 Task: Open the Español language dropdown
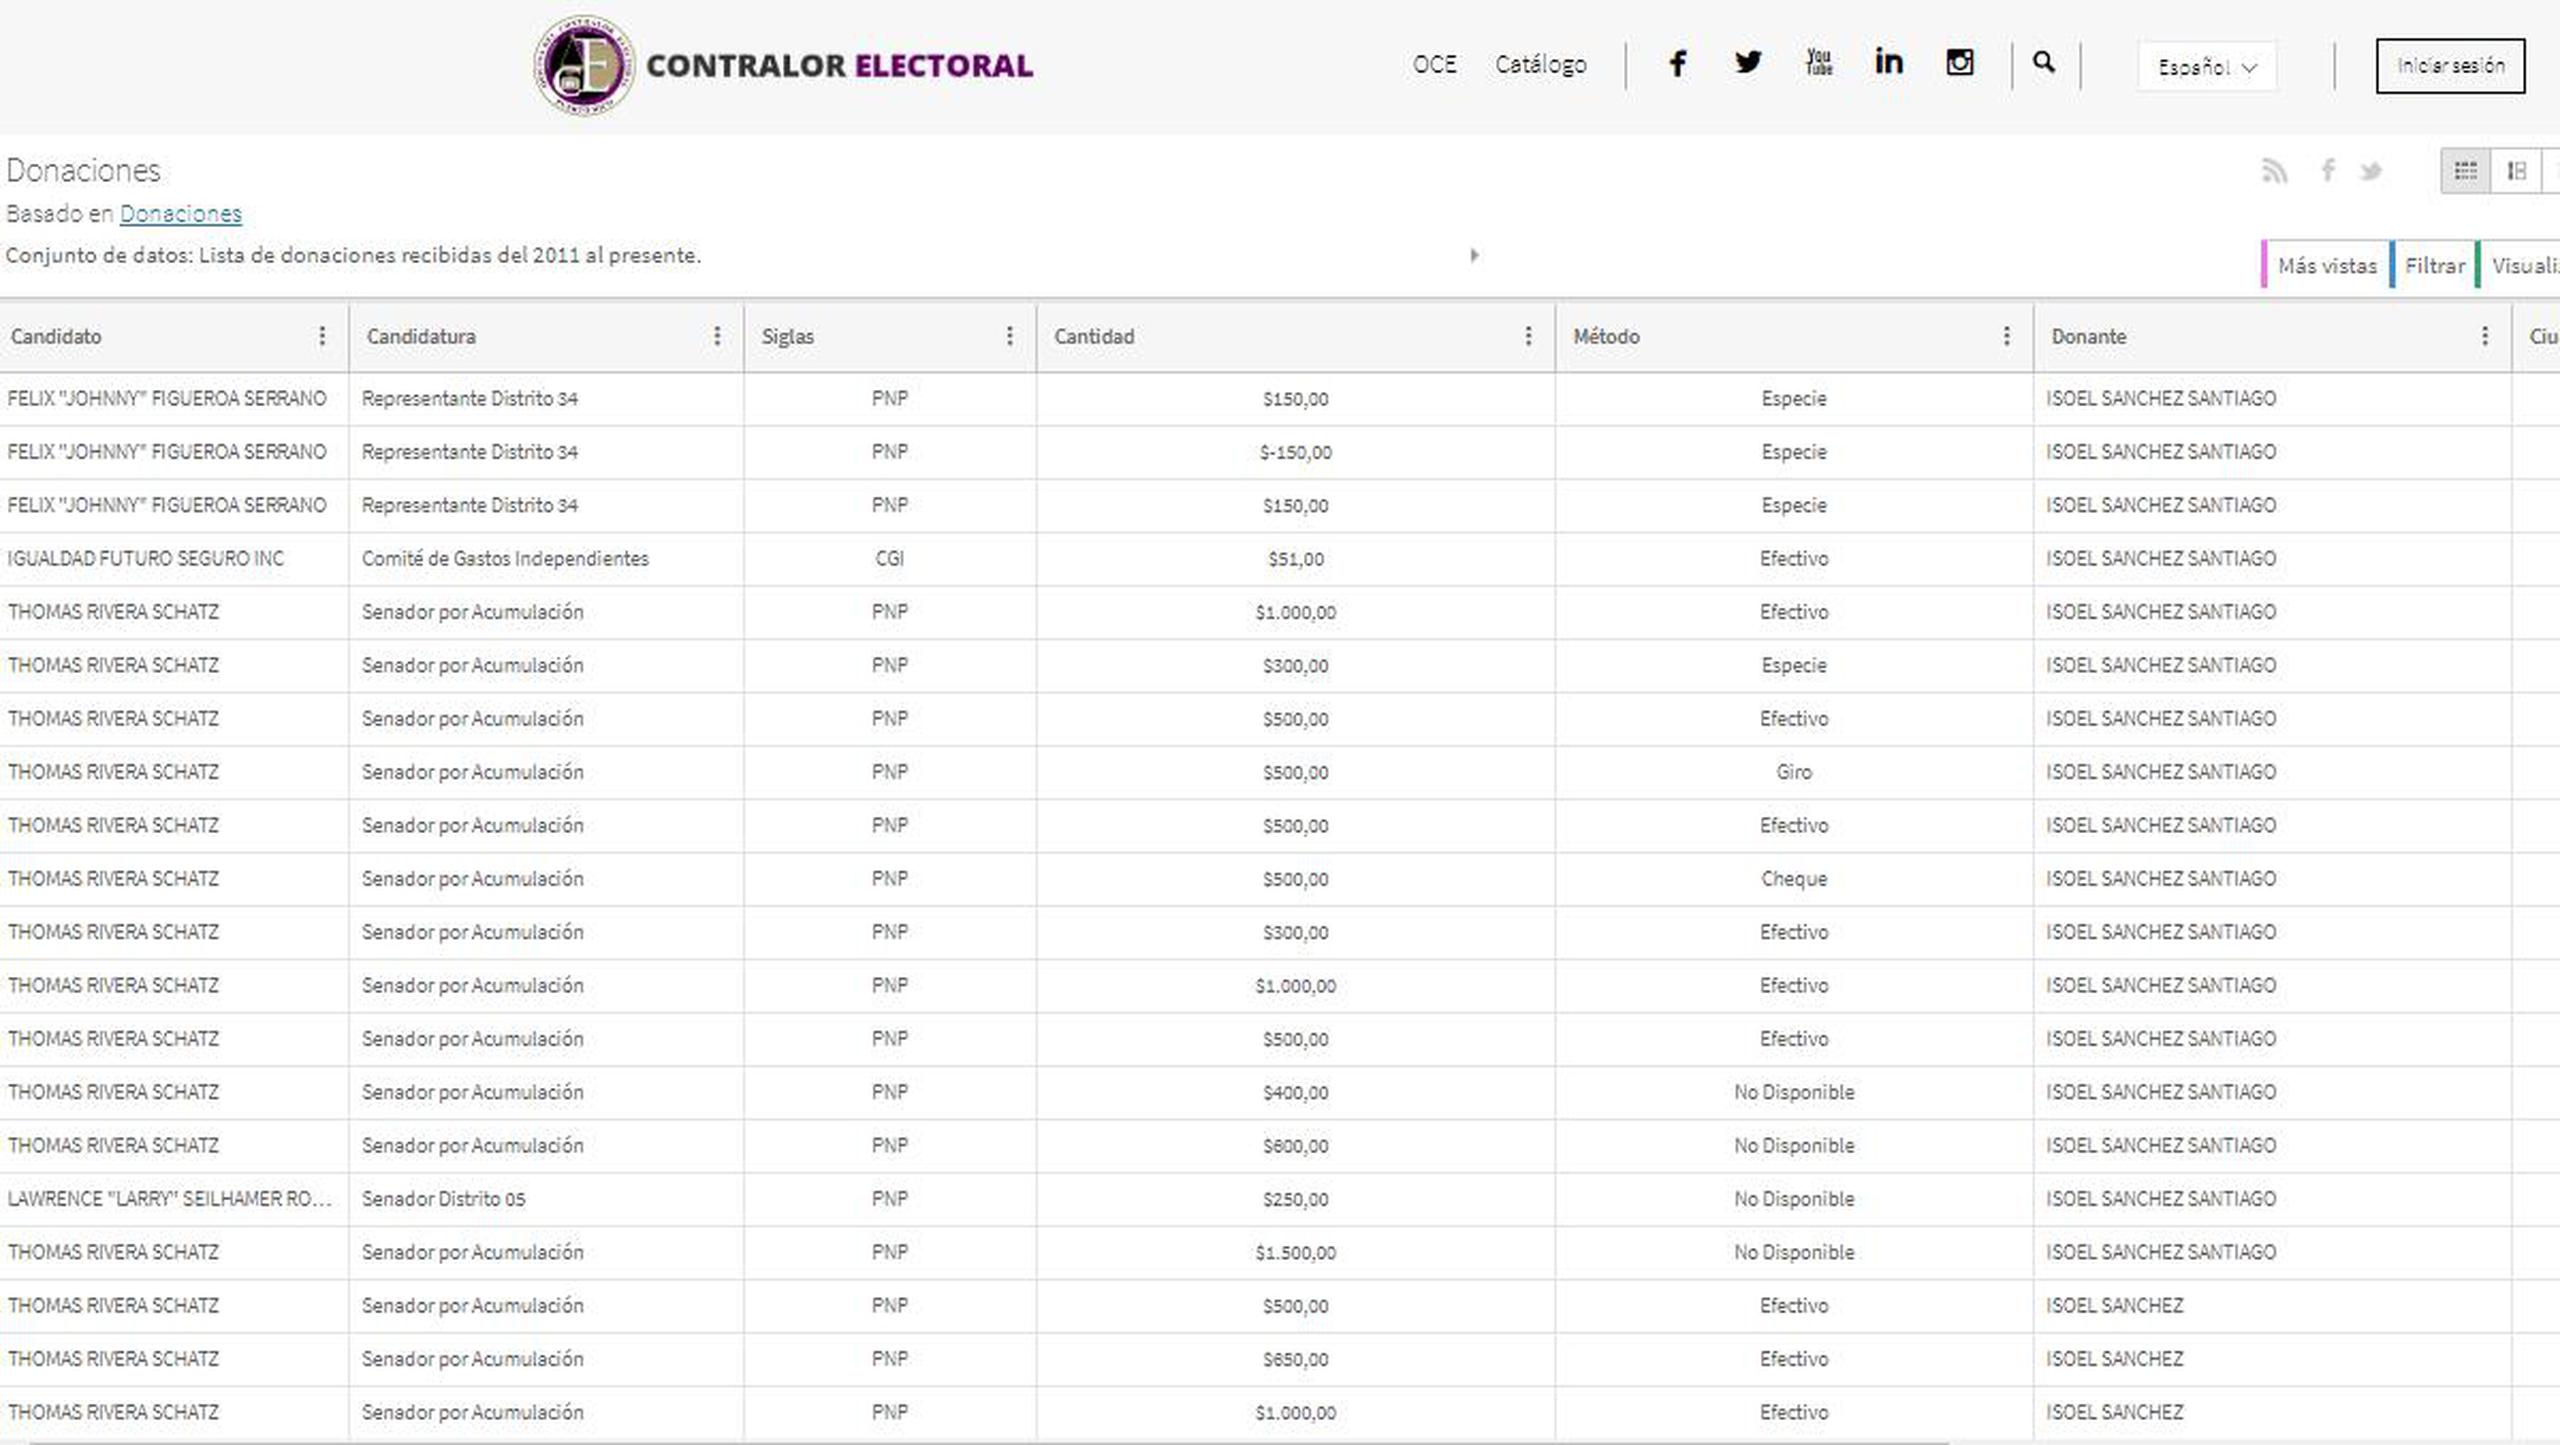(x=2206, y=67)
